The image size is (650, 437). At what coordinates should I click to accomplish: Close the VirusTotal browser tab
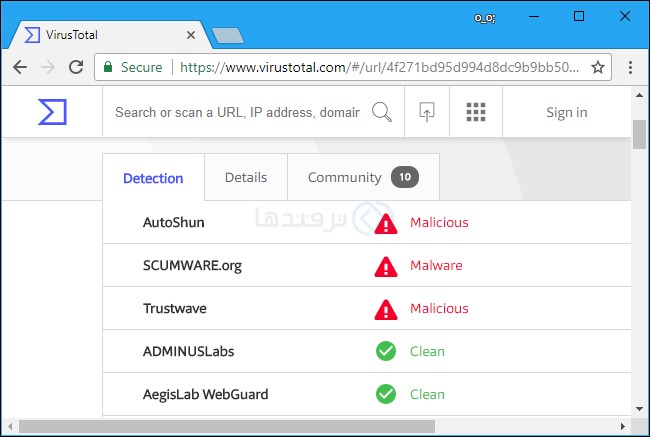pos(191,35)
